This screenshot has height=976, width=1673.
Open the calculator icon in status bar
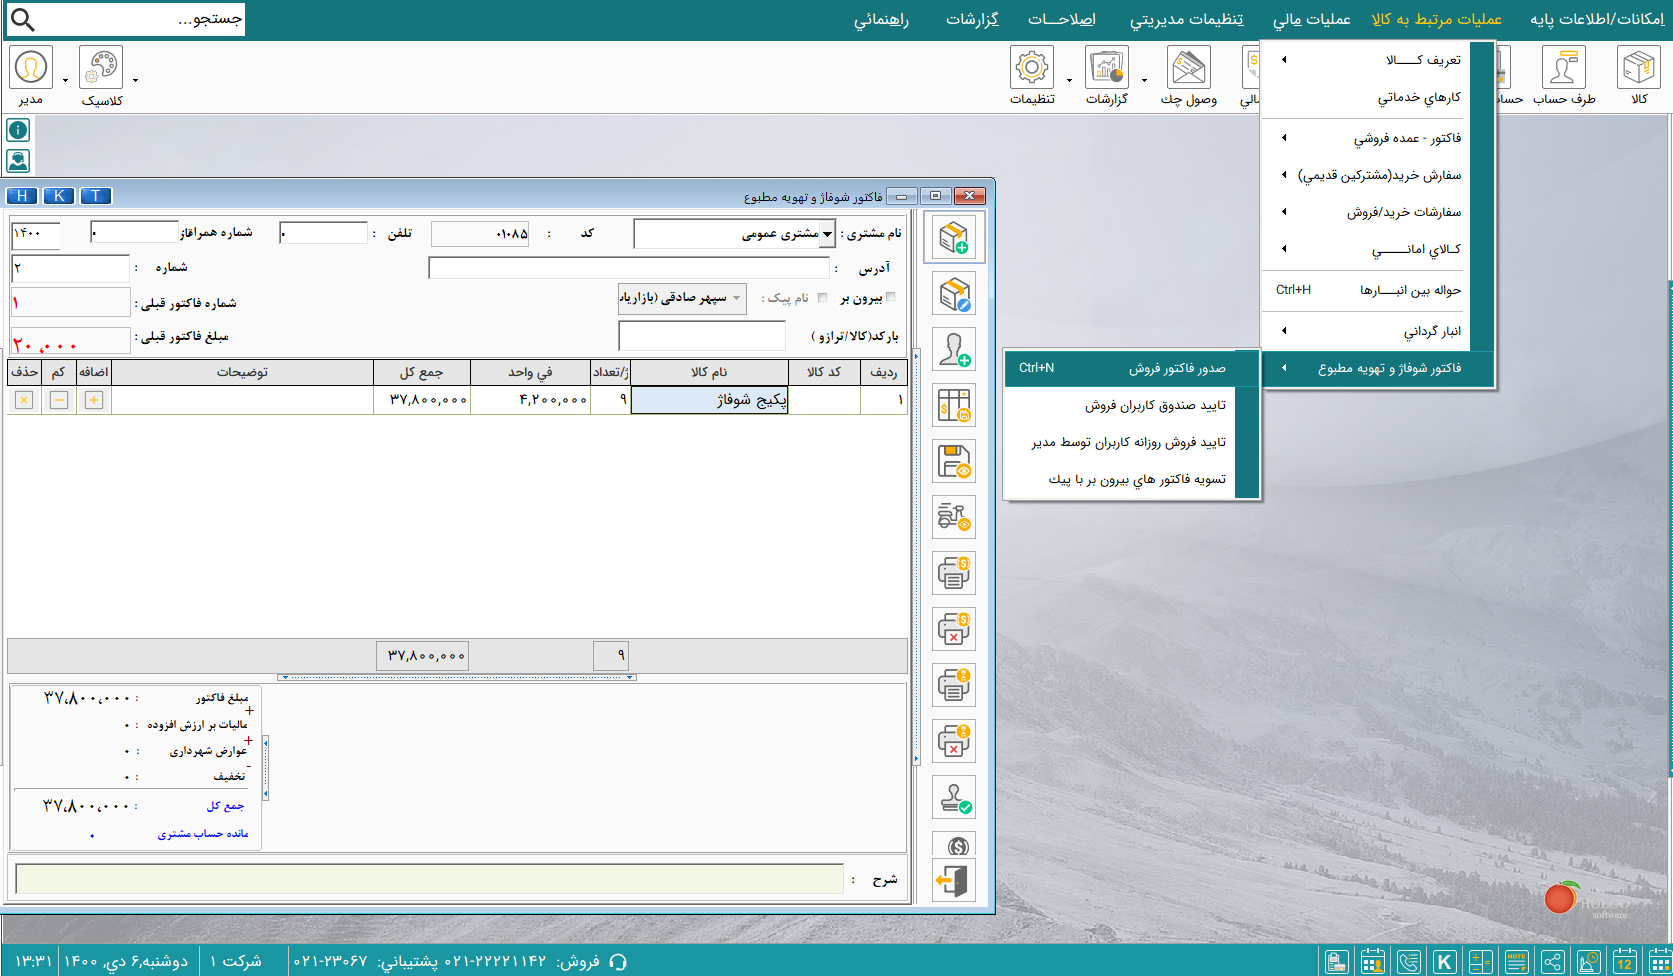coord(1481,962)
